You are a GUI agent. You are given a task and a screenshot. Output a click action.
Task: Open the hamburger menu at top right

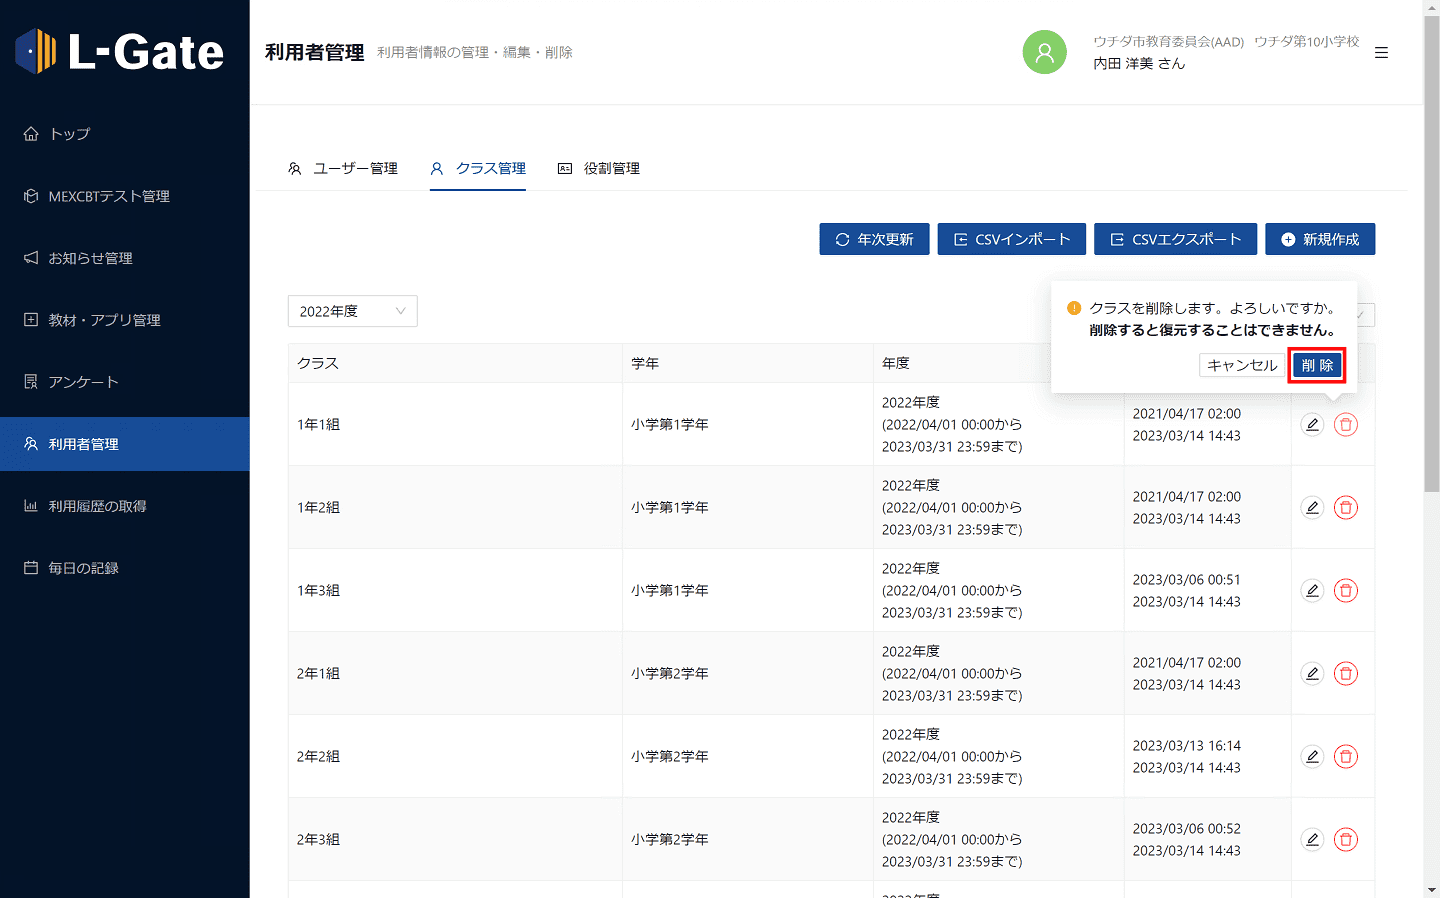(x=1382, y=53)
